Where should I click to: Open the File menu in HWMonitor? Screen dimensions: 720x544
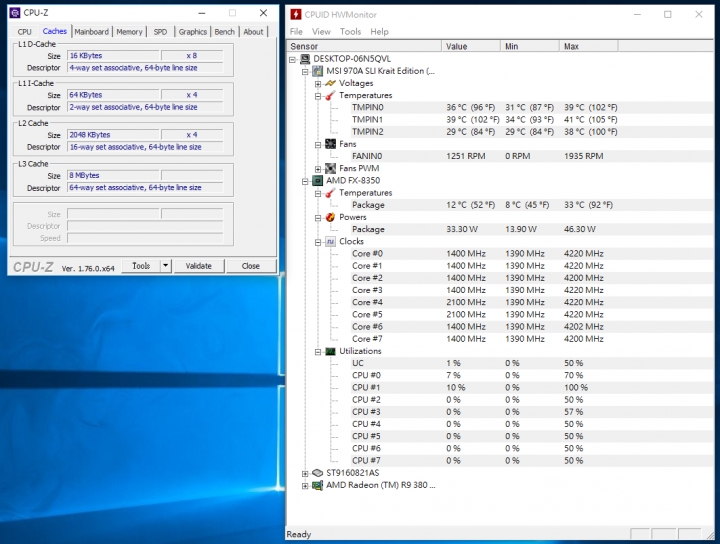tap(296, 32)
